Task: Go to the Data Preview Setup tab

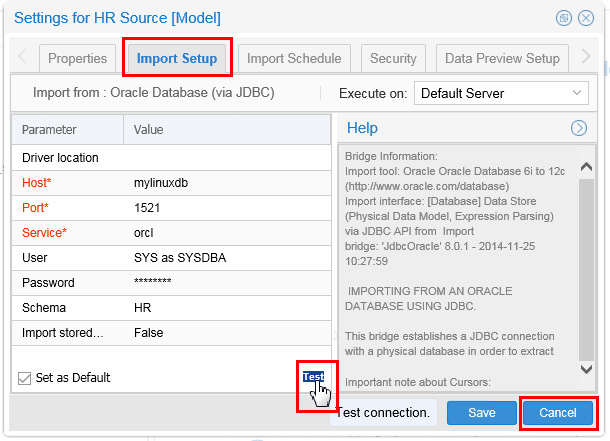Action: click(502, 58)
